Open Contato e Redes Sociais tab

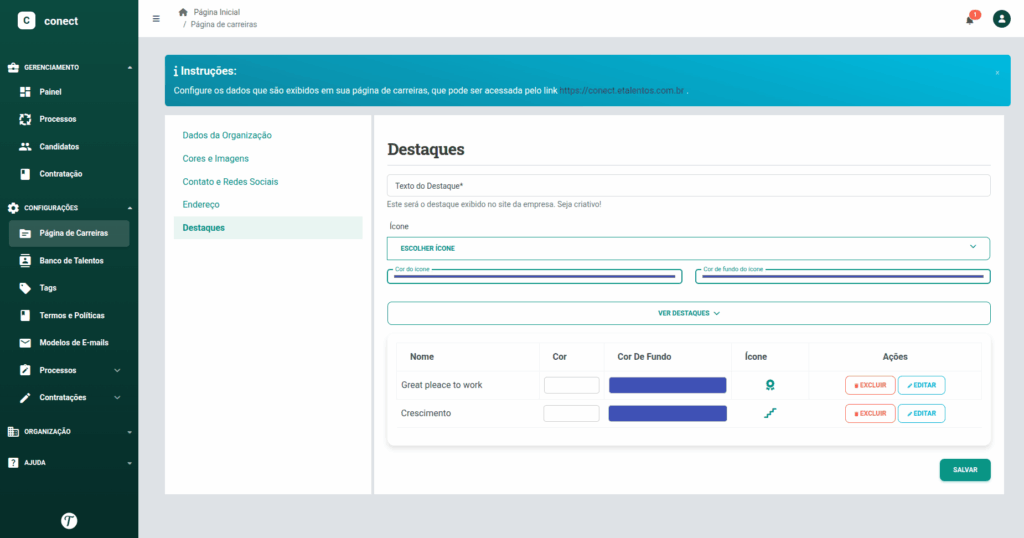click(x=230, y=182)
